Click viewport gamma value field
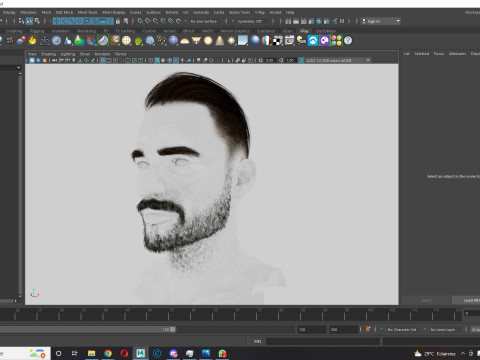The width and height of the screenshot is (480, 360). pos(290,60)
